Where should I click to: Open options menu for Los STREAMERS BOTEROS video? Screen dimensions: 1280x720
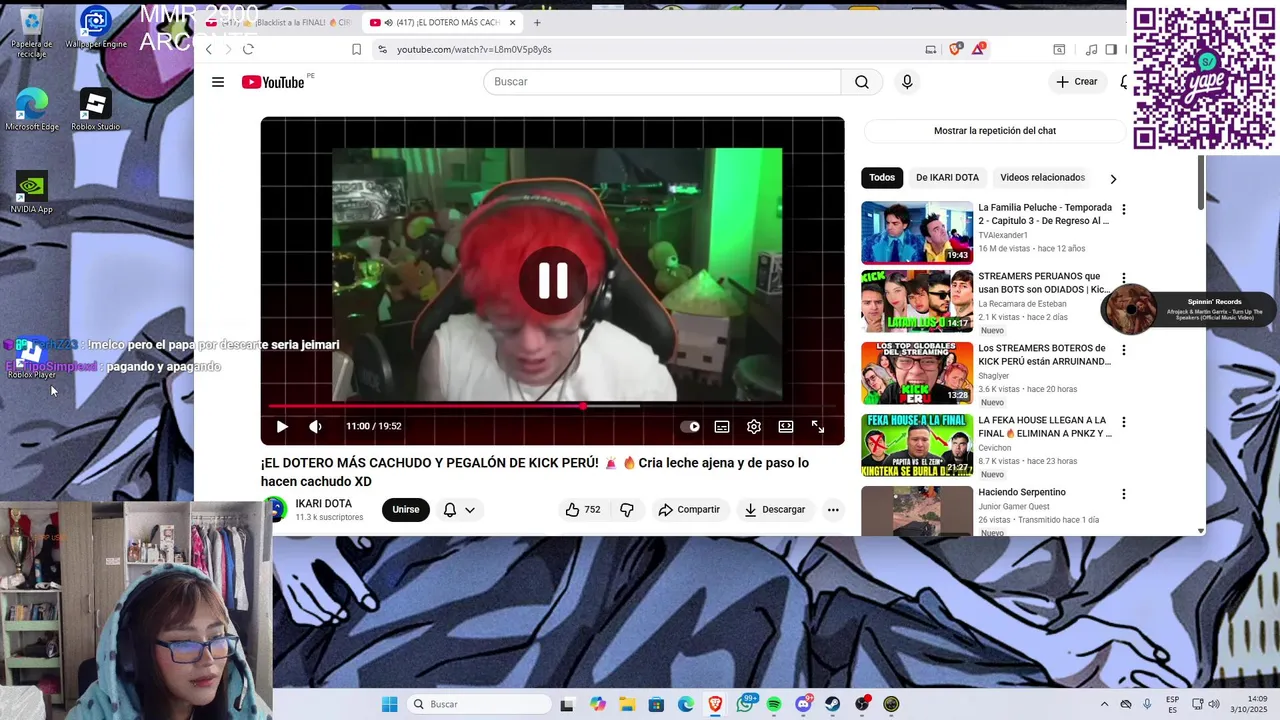coord(1123,350)
